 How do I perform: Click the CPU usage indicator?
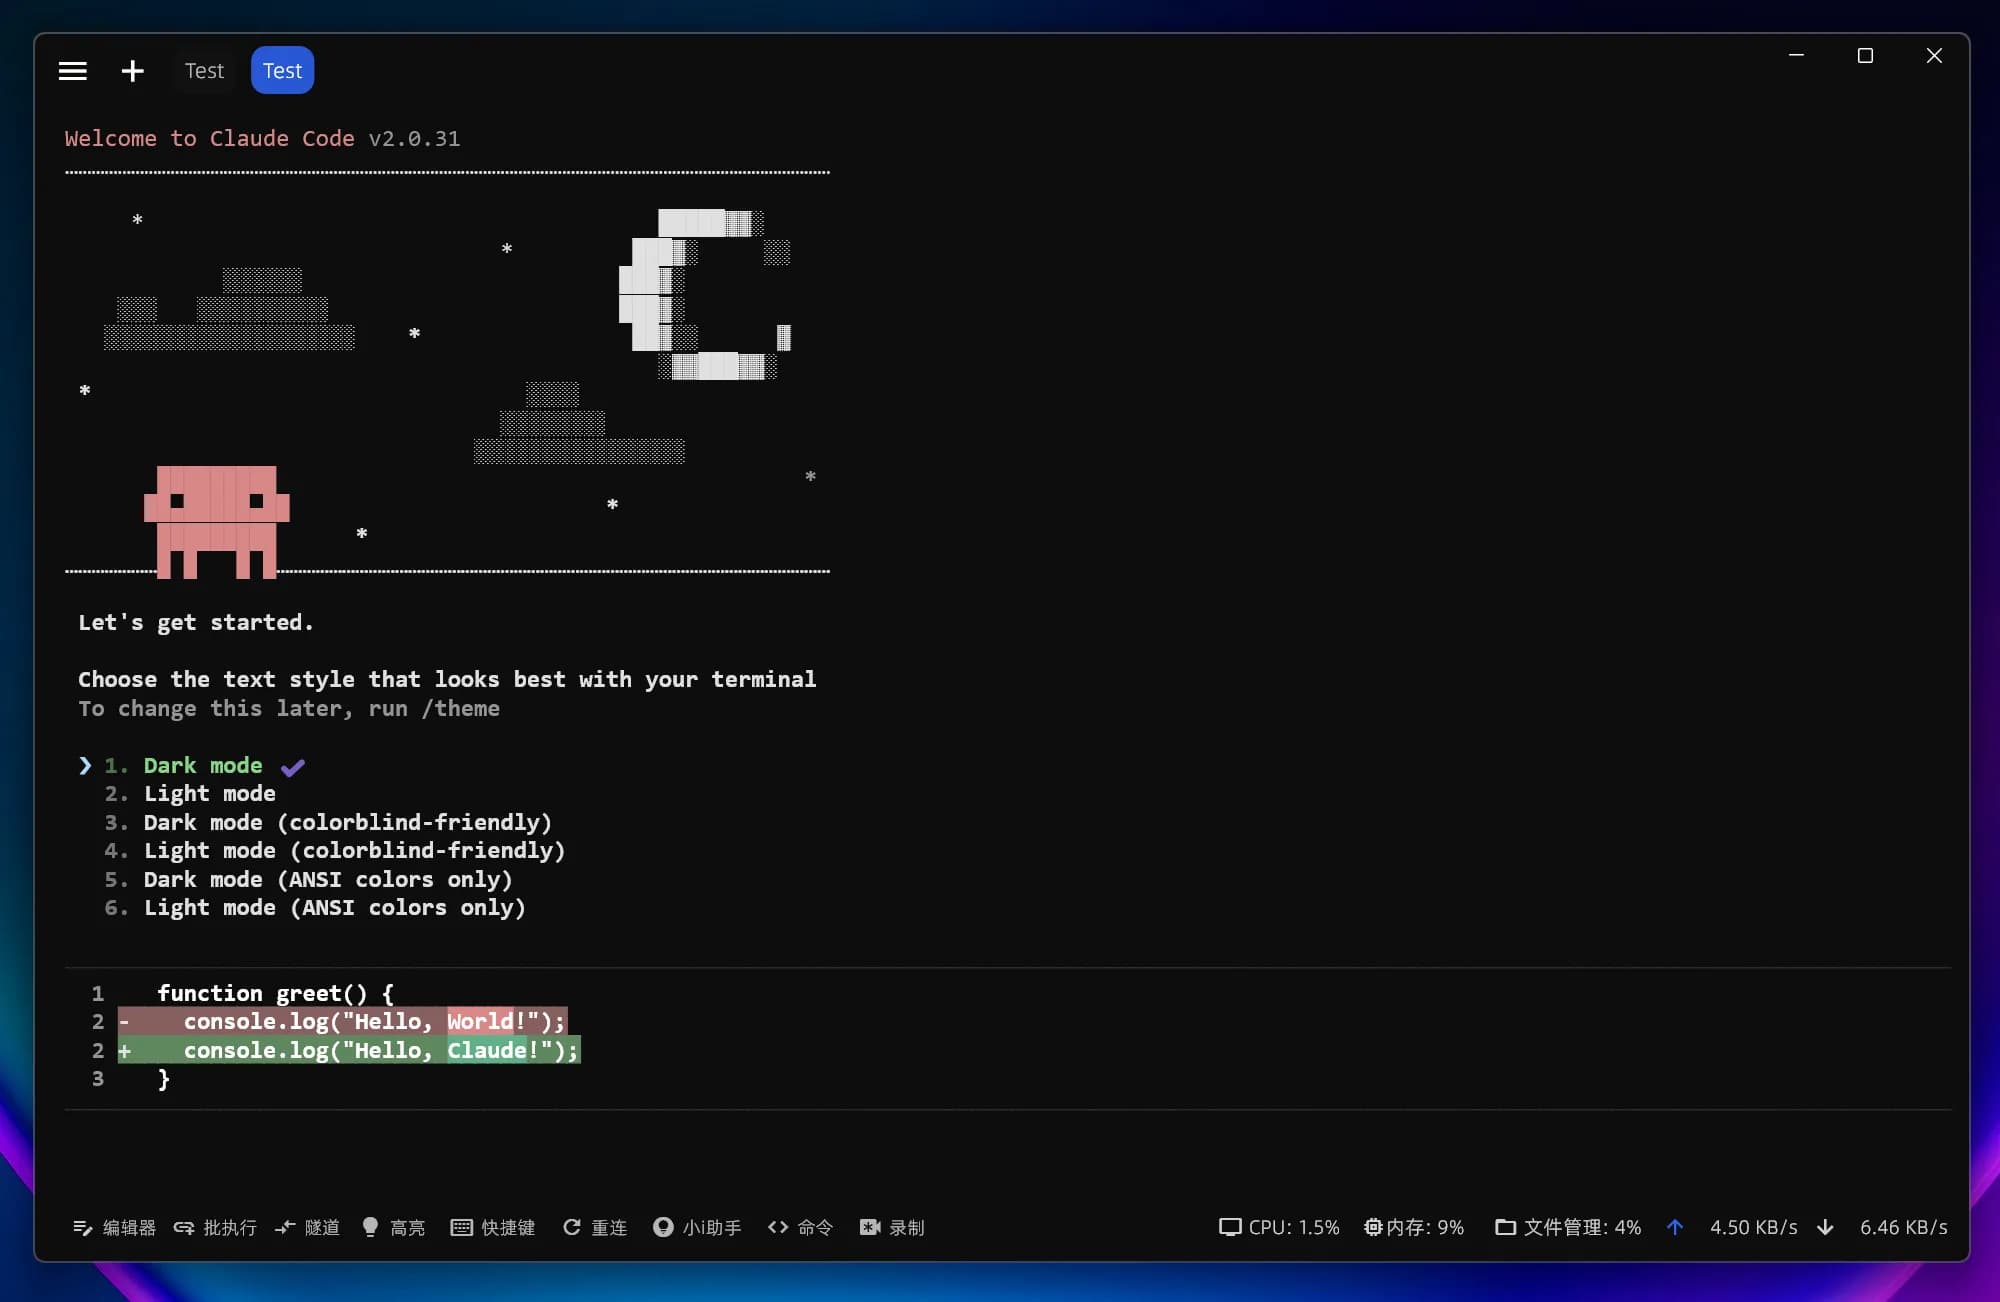(x=1279, y=1227)
